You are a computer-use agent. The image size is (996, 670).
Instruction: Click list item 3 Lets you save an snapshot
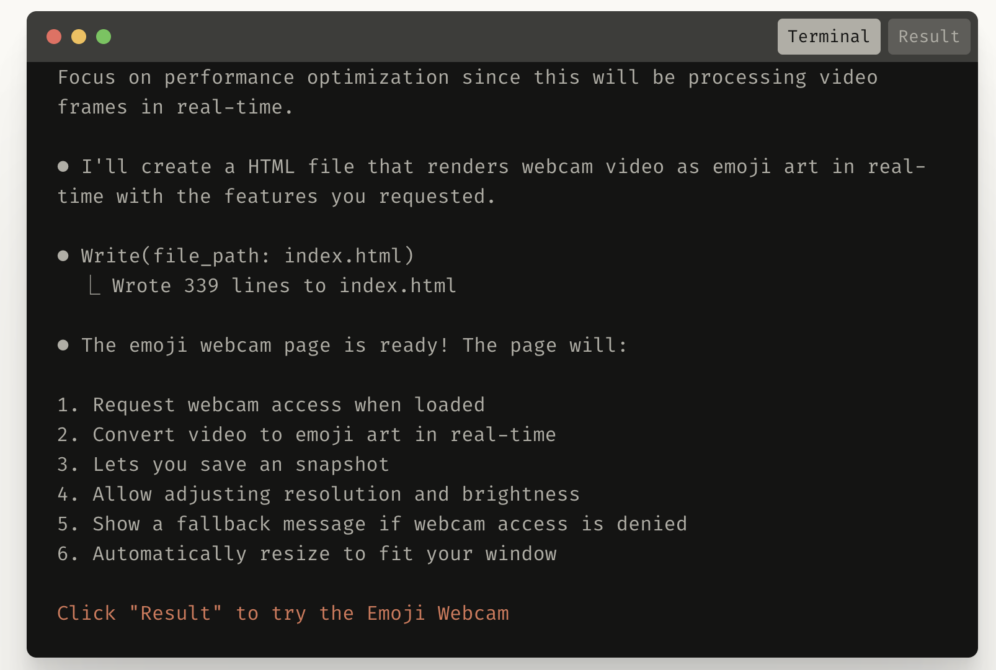click(223, 465)
